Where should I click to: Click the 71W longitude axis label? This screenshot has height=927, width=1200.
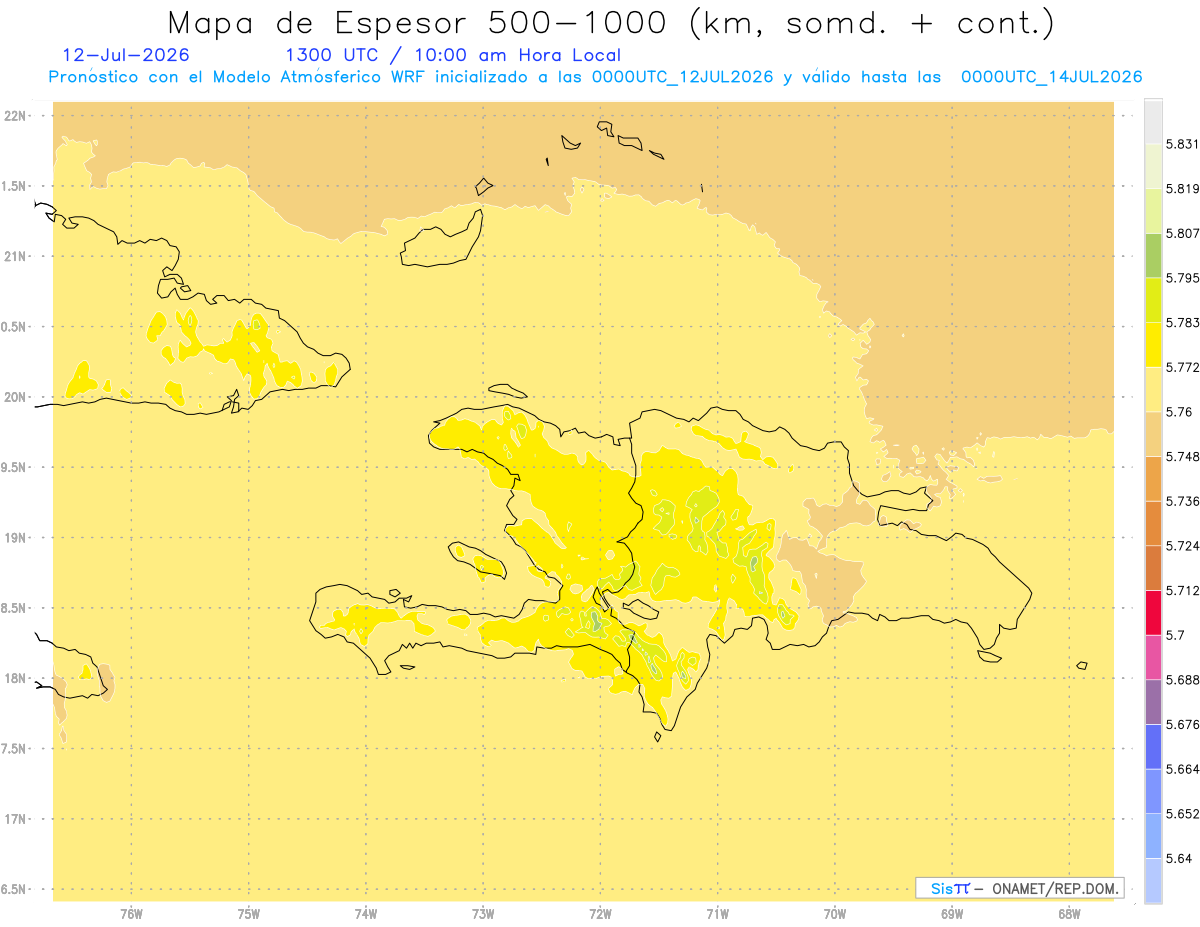[x=717, y=914]
